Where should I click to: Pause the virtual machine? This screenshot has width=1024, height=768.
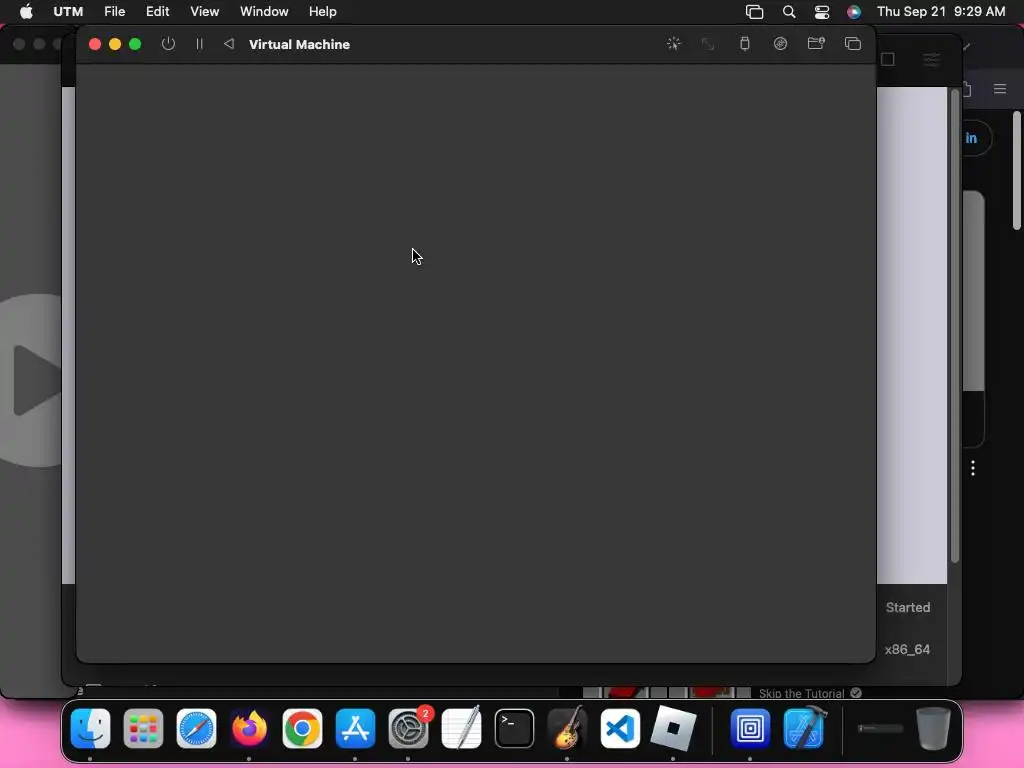click(x=199, y=44)
